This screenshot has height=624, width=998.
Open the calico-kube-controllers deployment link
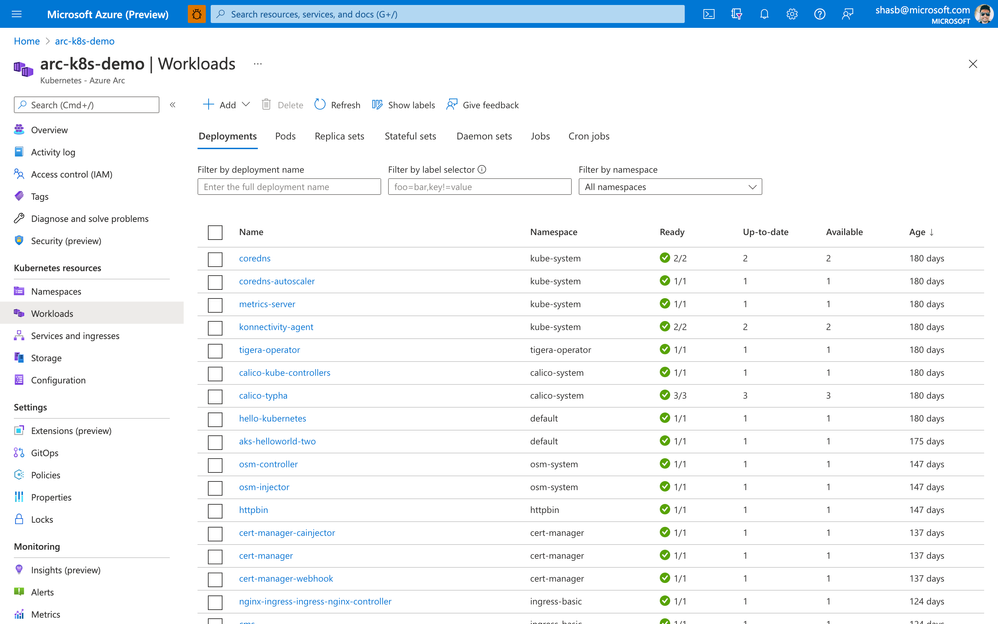point(285,372)
